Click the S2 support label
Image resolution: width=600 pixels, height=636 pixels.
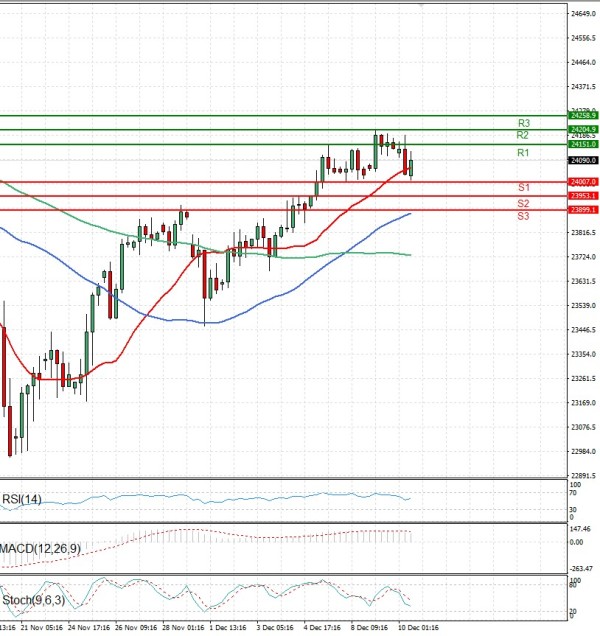tap(523, 203)
